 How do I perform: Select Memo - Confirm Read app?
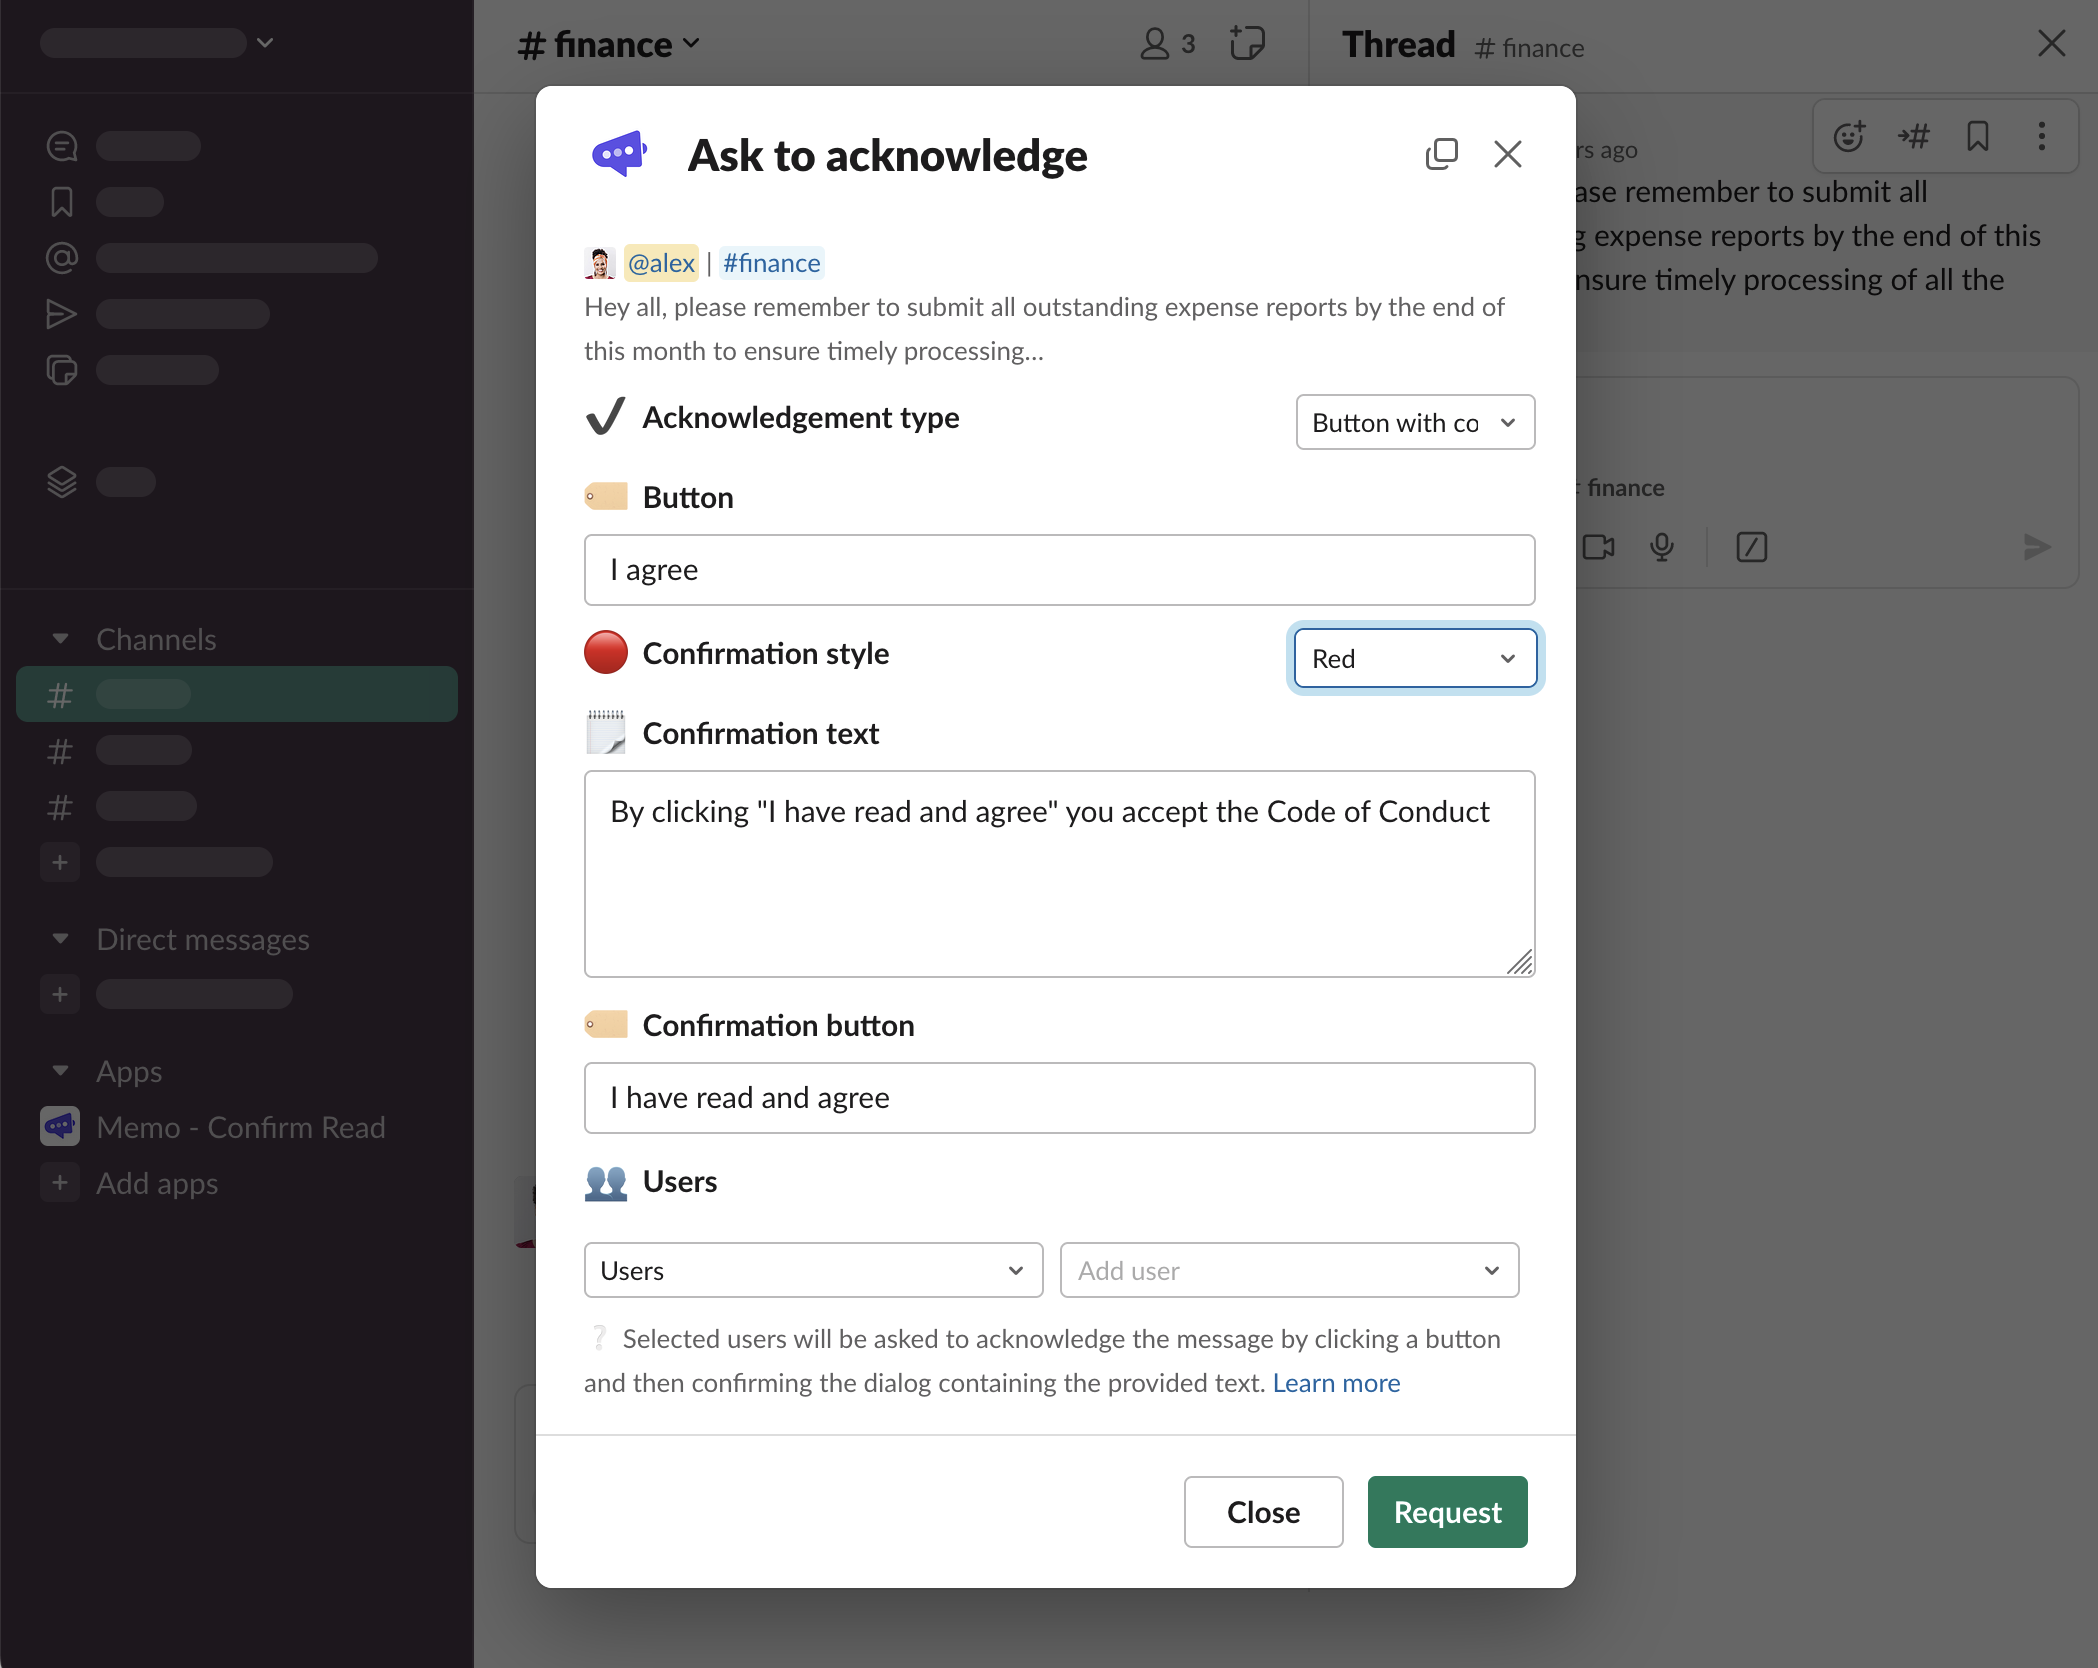pos(240,1127)
